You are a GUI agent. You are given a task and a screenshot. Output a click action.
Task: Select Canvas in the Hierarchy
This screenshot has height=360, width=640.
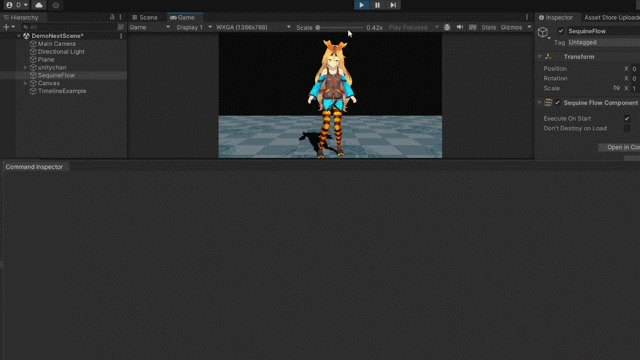click(x=49, y=83)
